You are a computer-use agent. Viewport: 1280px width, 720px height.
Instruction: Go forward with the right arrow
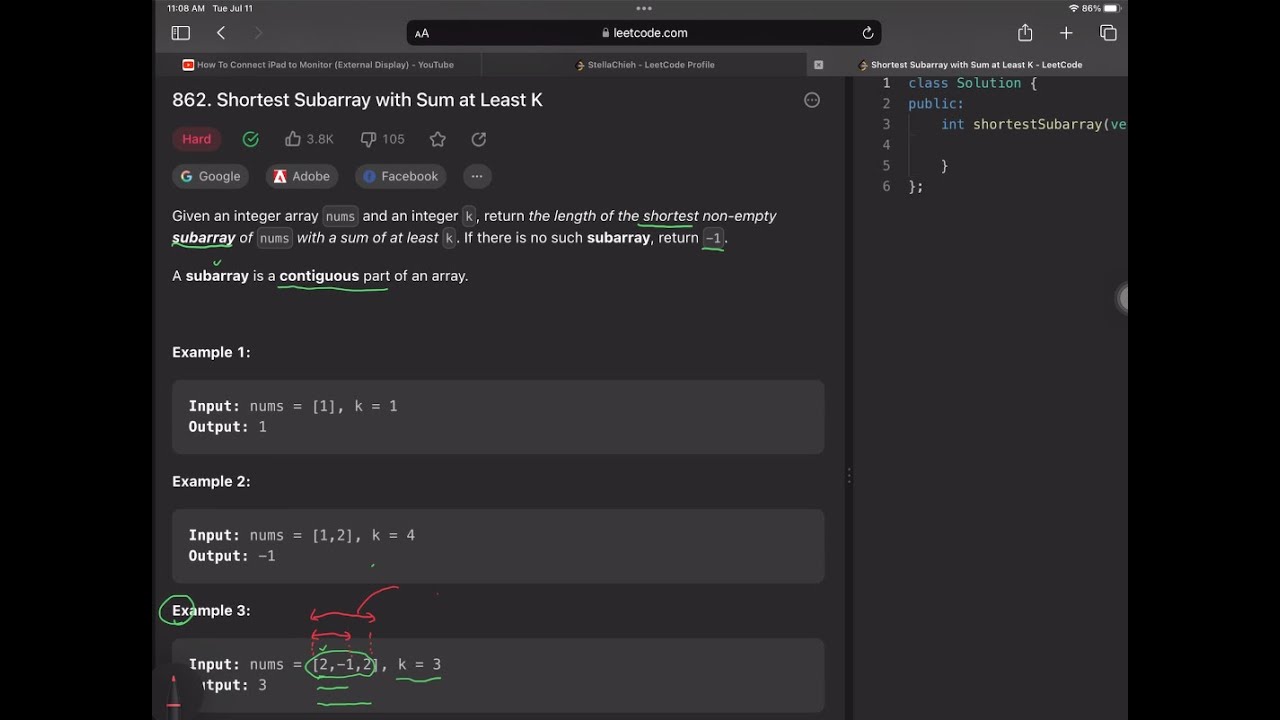tap(258, 33)
